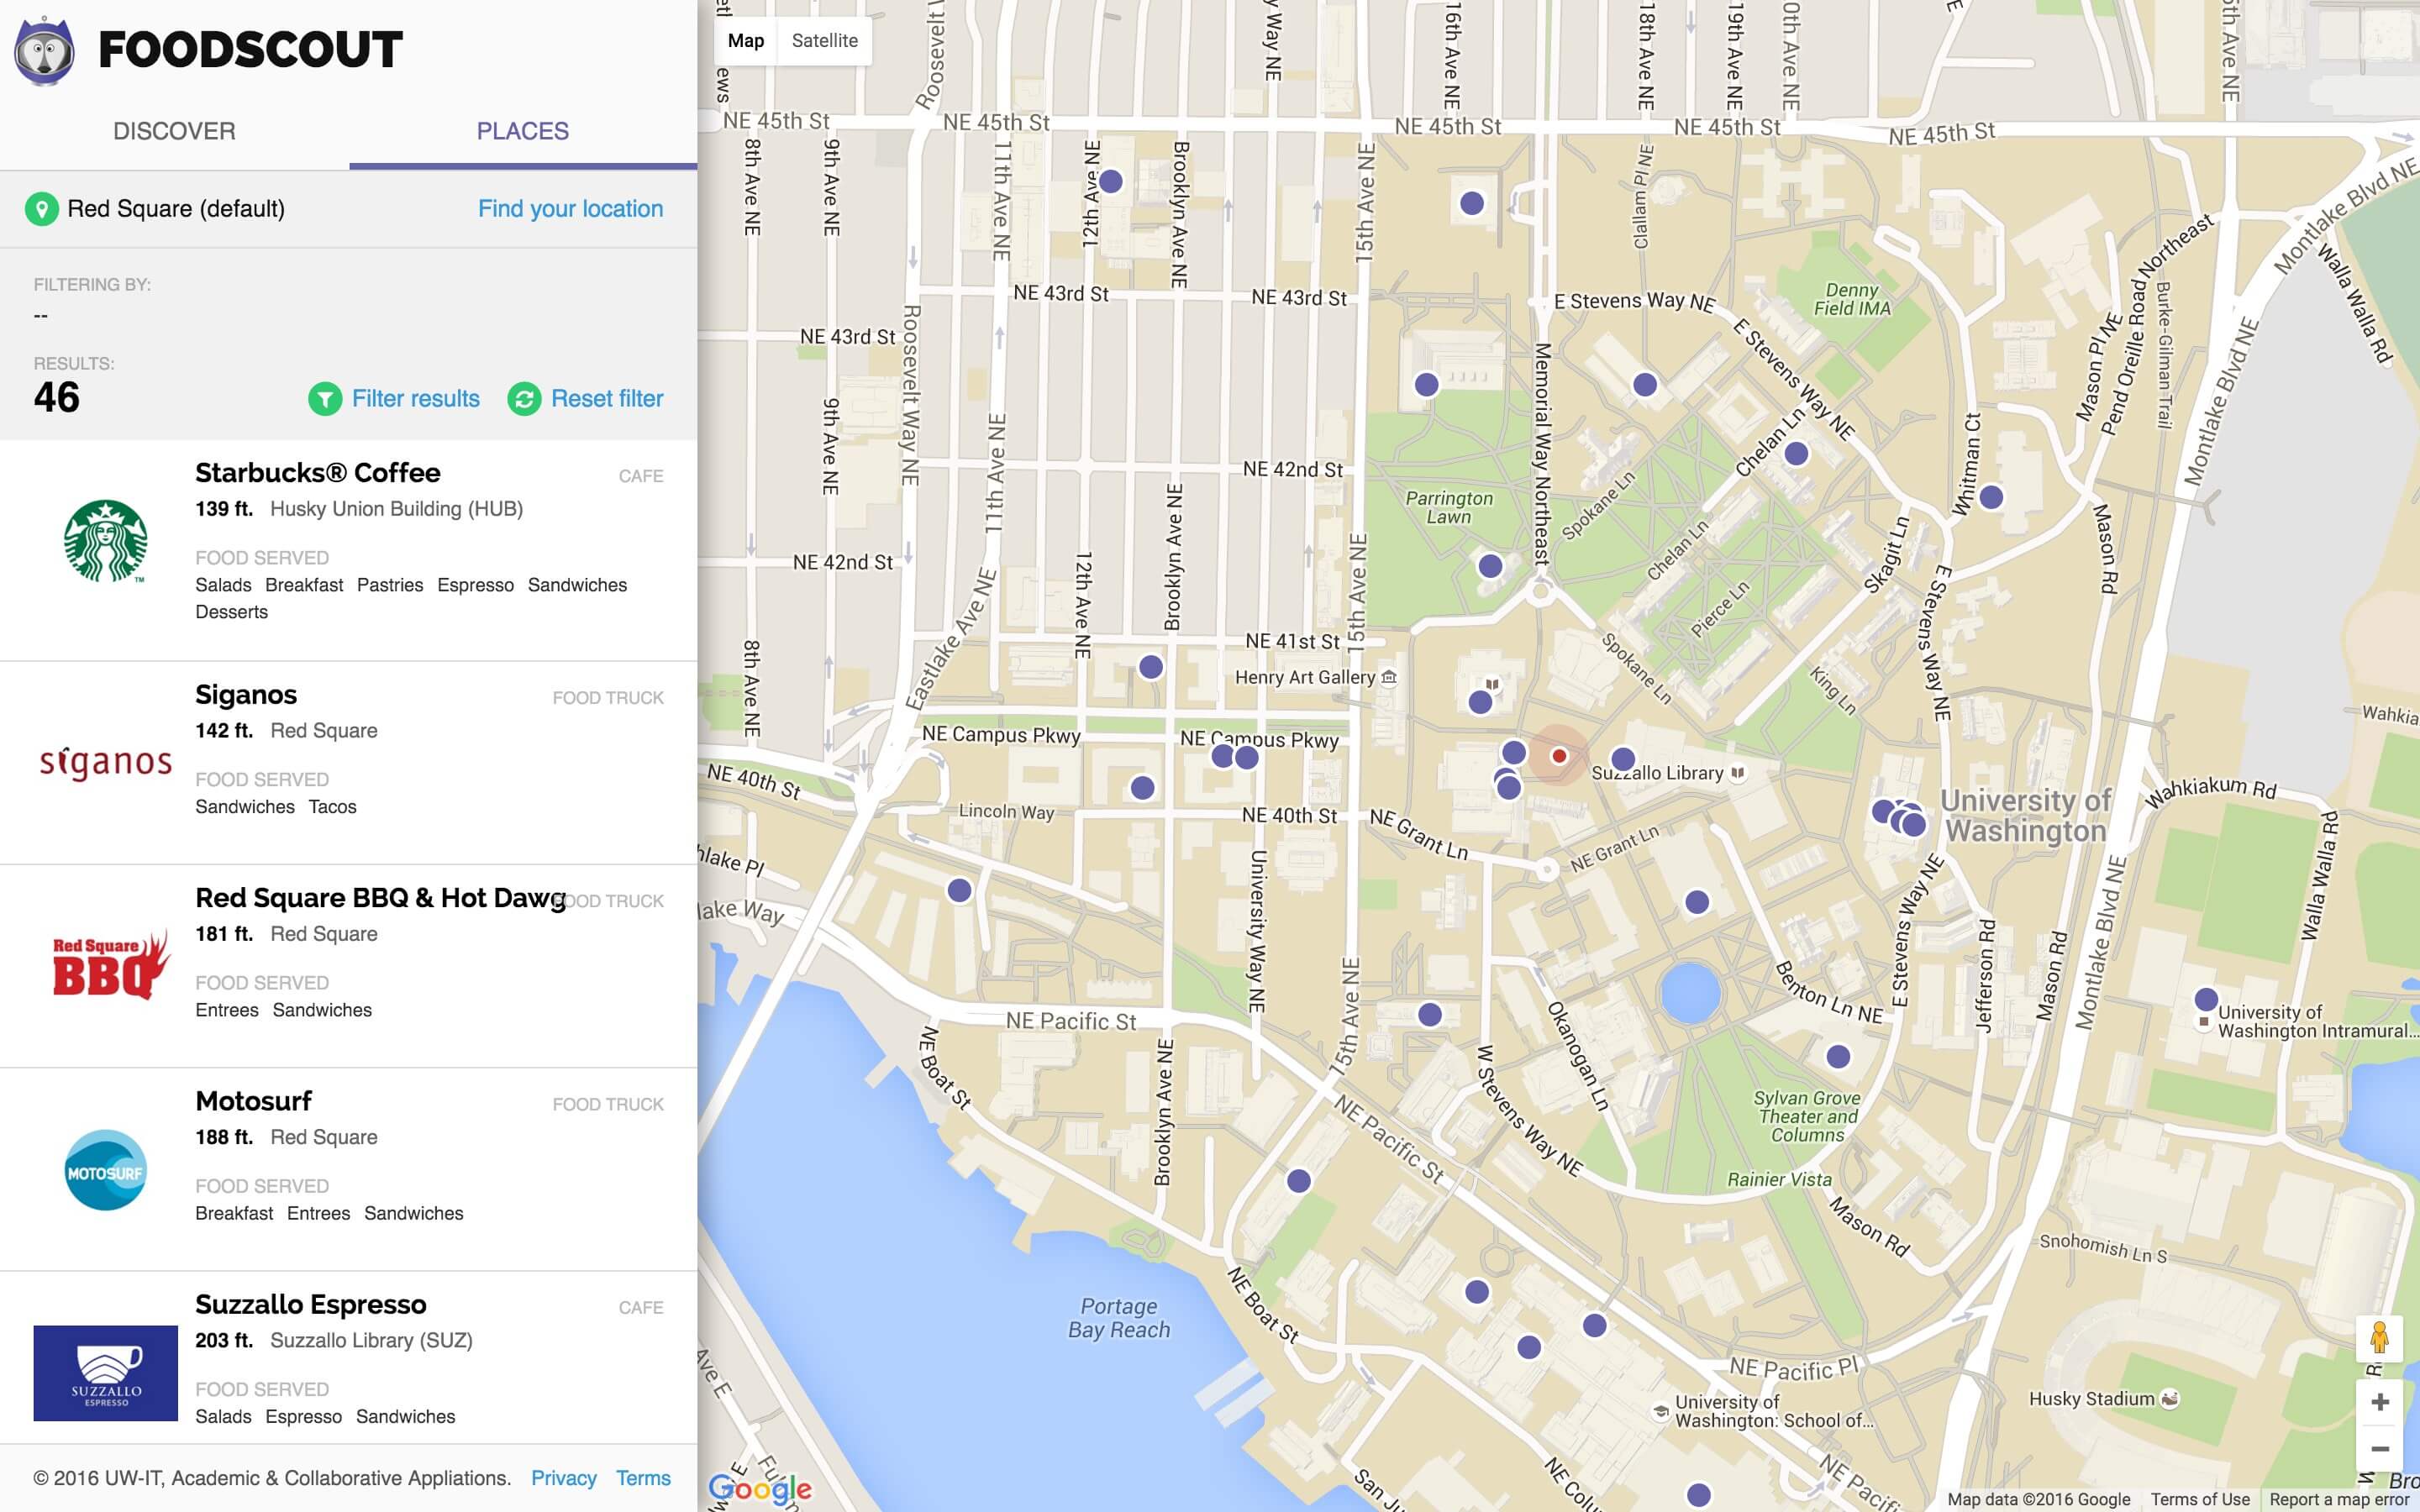Viewport: 2420px width, 1512px height.
Task: Open the map's Terms of Use link
Action: pyautogui.click(x=2200, y=1499)
